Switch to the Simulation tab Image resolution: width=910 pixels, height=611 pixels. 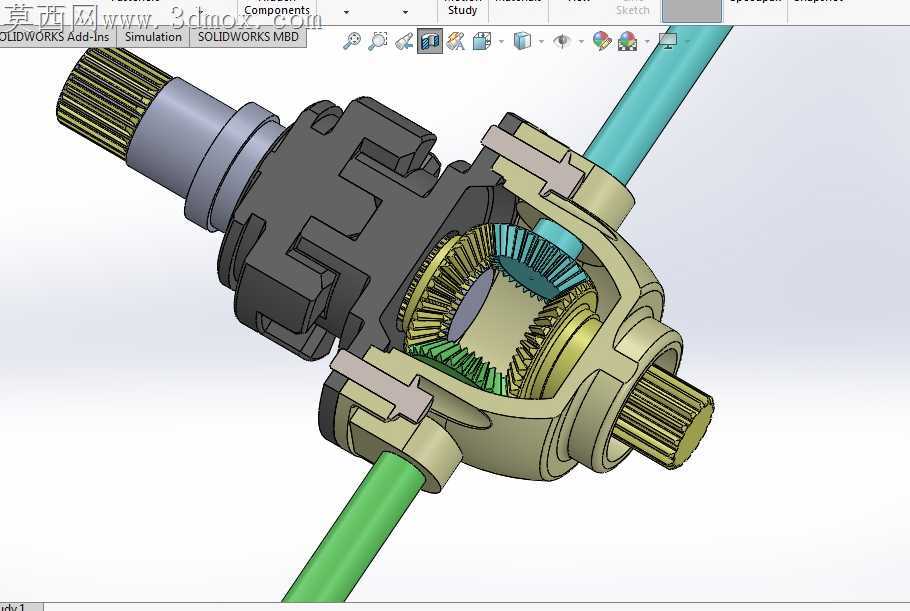point(153,37)
